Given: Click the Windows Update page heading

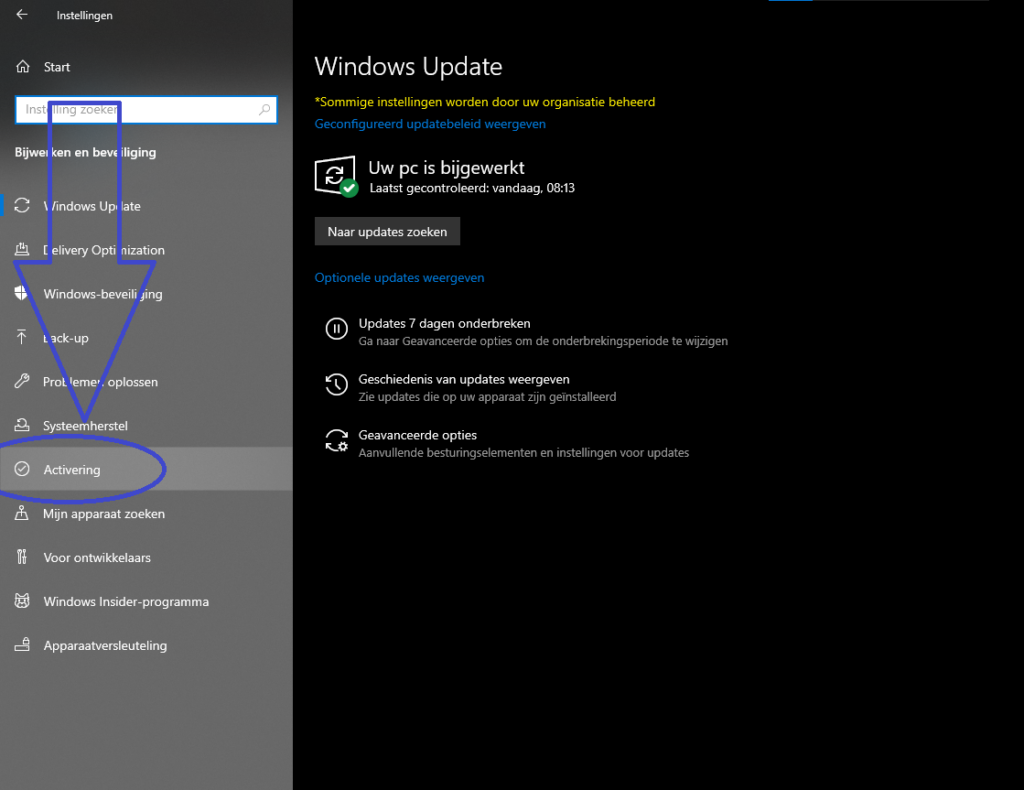Looking at the screenshot, I should pyautogui.click(x=408, y=67).
